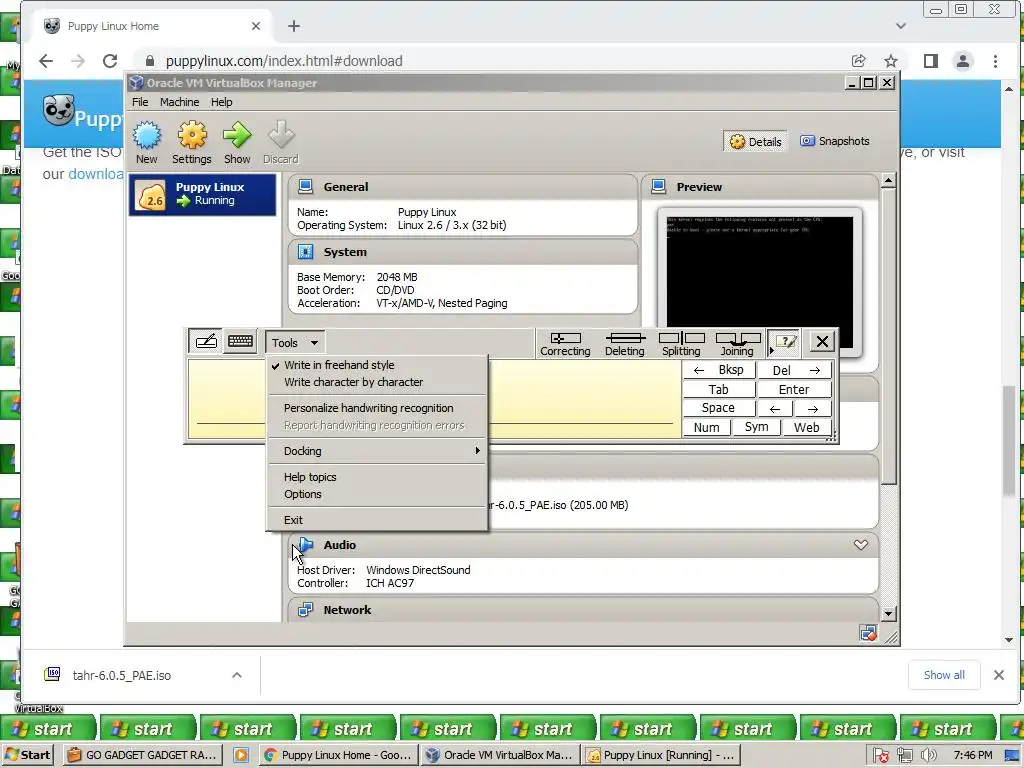The height and width of the screenshot is (768, 1024).
Task: Click the Chrome back arrow
Action: click(x=46, y=61)
